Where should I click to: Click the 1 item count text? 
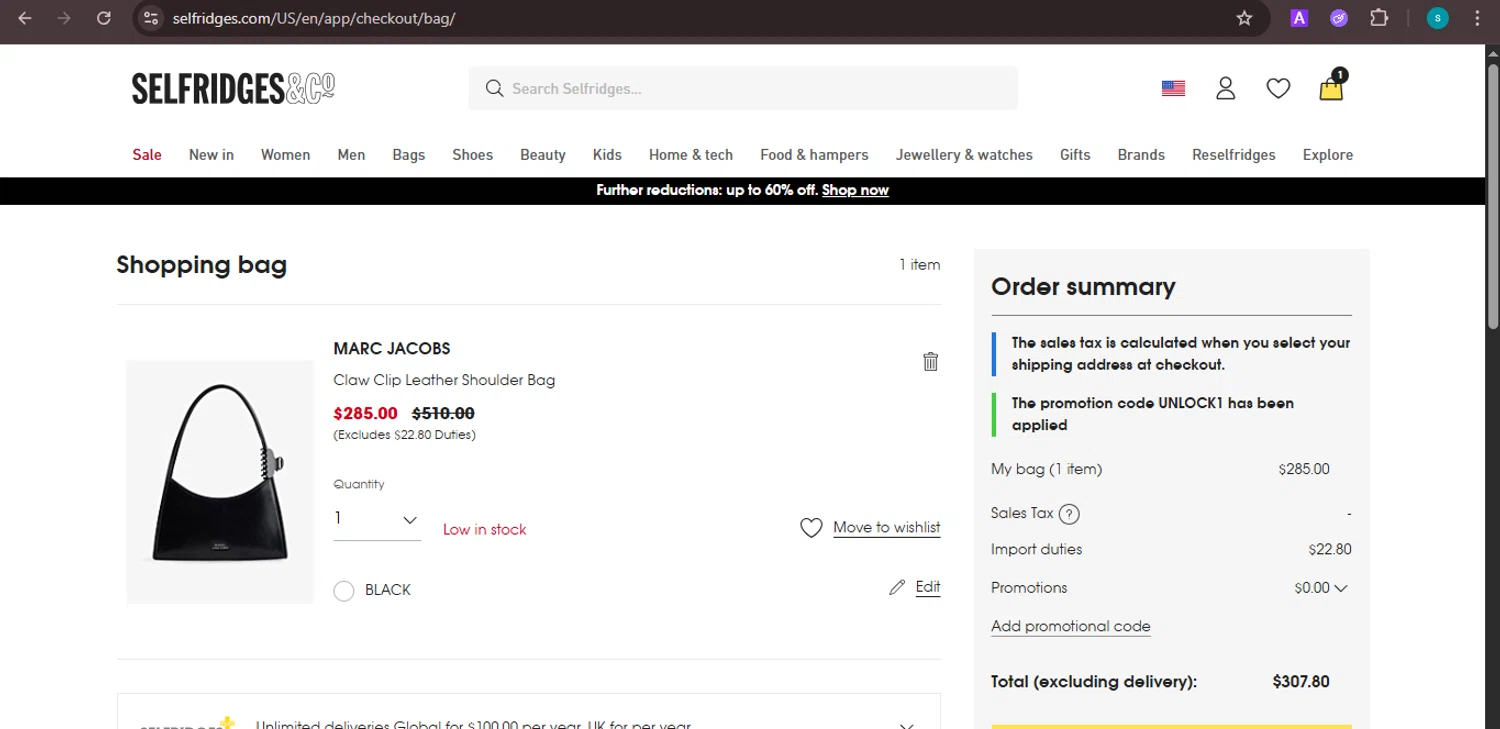click(x=919, y=265)
